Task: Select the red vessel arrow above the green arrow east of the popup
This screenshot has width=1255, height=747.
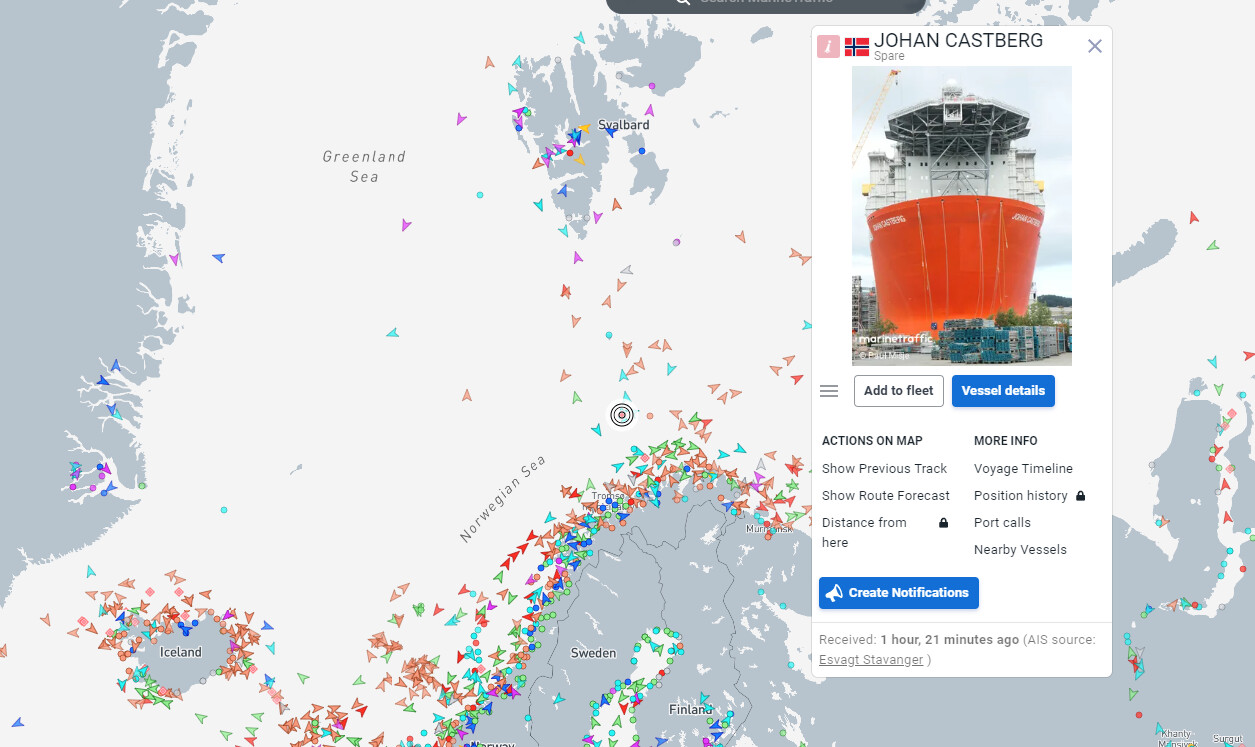Action: tap(1193, 217)
